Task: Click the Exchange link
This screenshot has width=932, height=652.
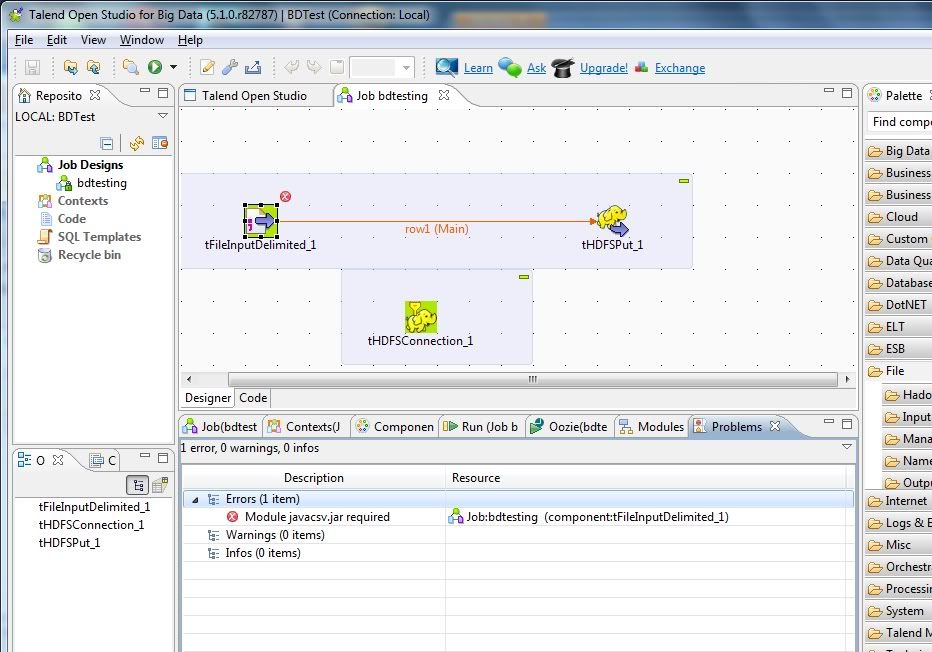Action: point(679,68)
